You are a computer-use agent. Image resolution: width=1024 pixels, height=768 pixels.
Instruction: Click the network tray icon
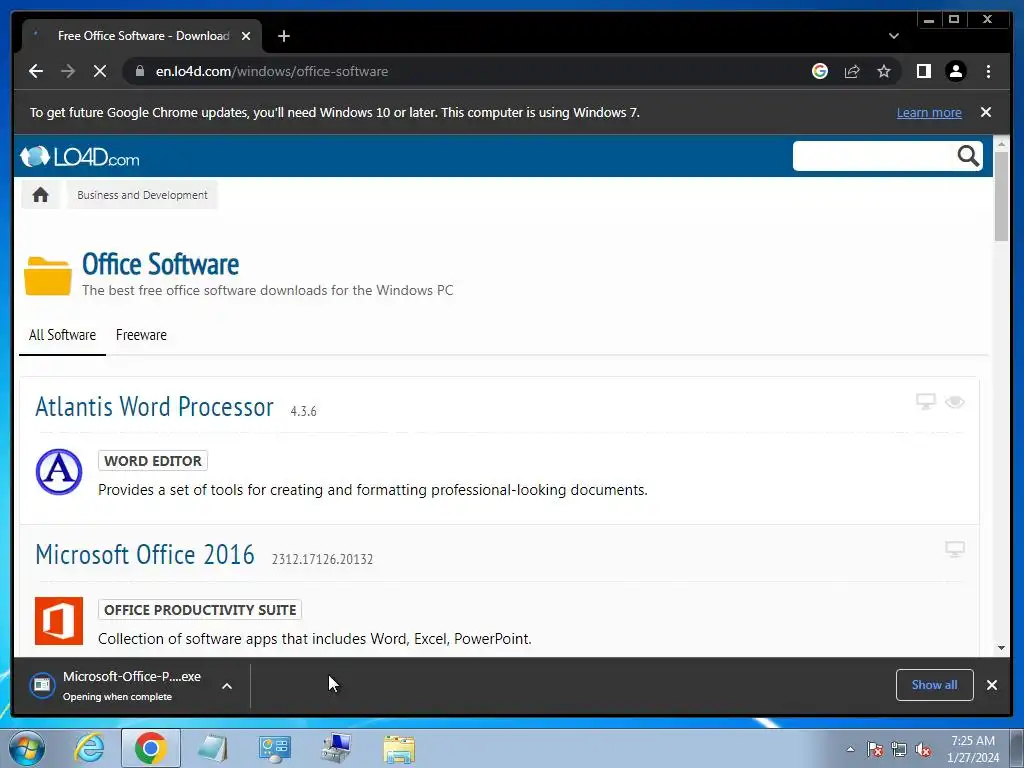[899, 749]
